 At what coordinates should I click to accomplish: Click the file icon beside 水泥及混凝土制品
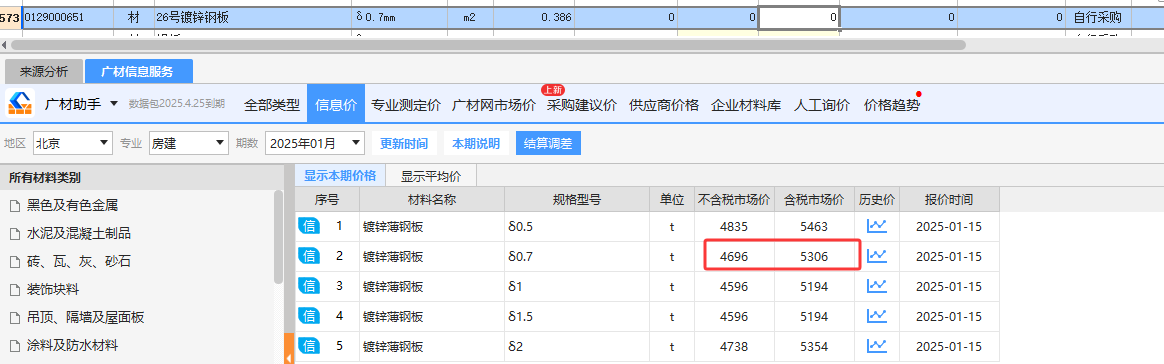coord(15,234)
